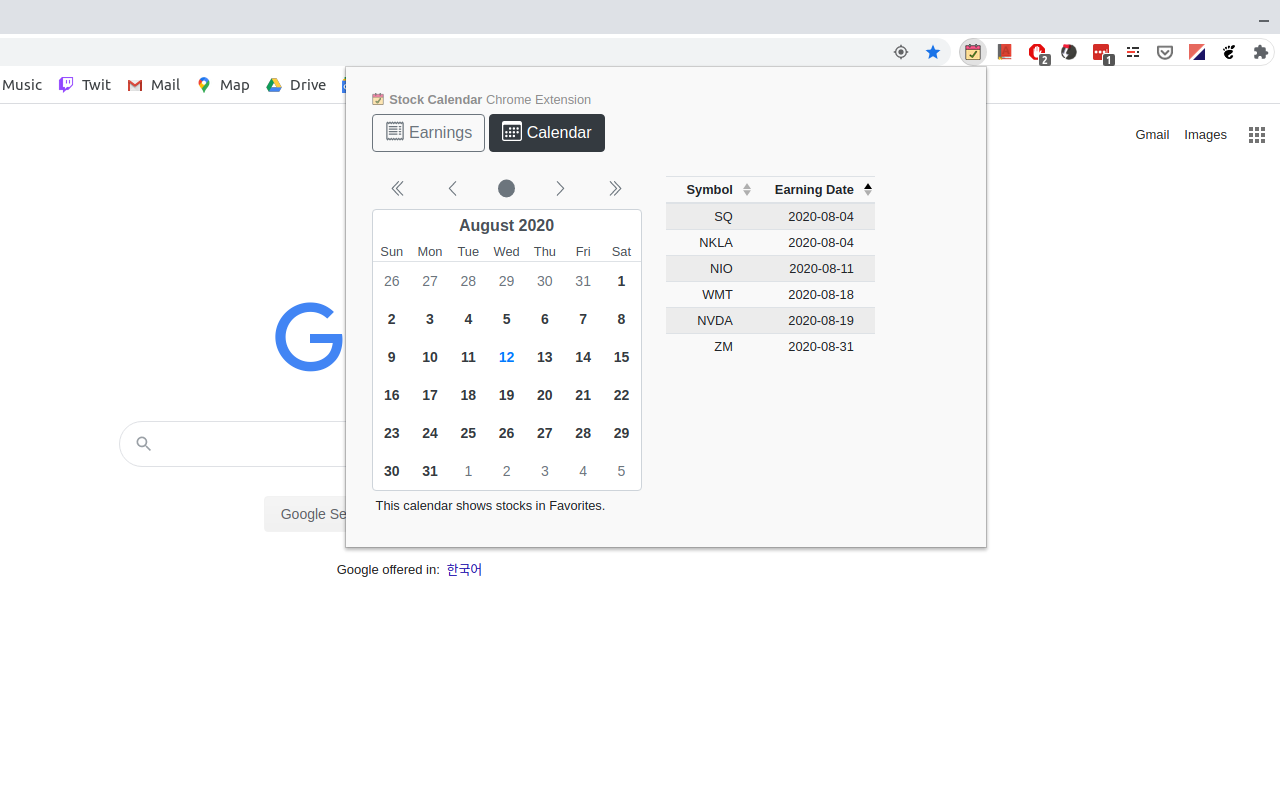Open the Twit bookmark
The width and height of the screenshot is (1280, 800).
[x=85, y=85]
